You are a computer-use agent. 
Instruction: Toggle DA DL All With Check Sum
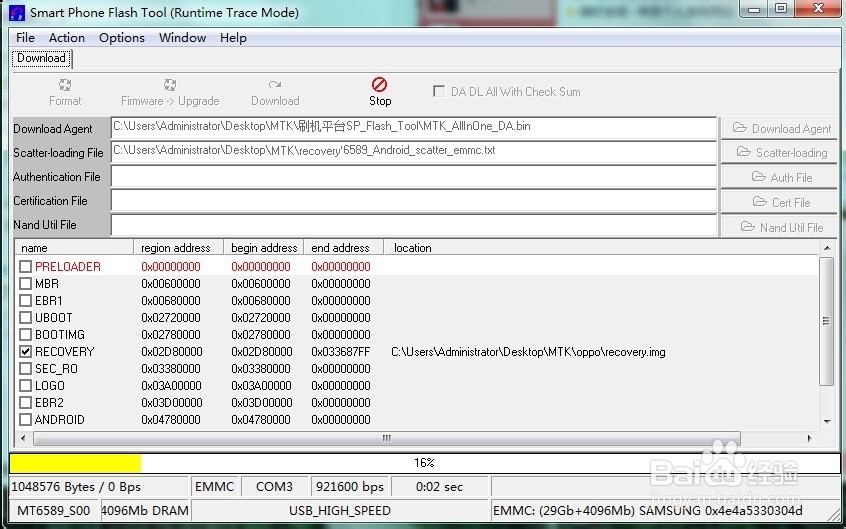(439, 91)
